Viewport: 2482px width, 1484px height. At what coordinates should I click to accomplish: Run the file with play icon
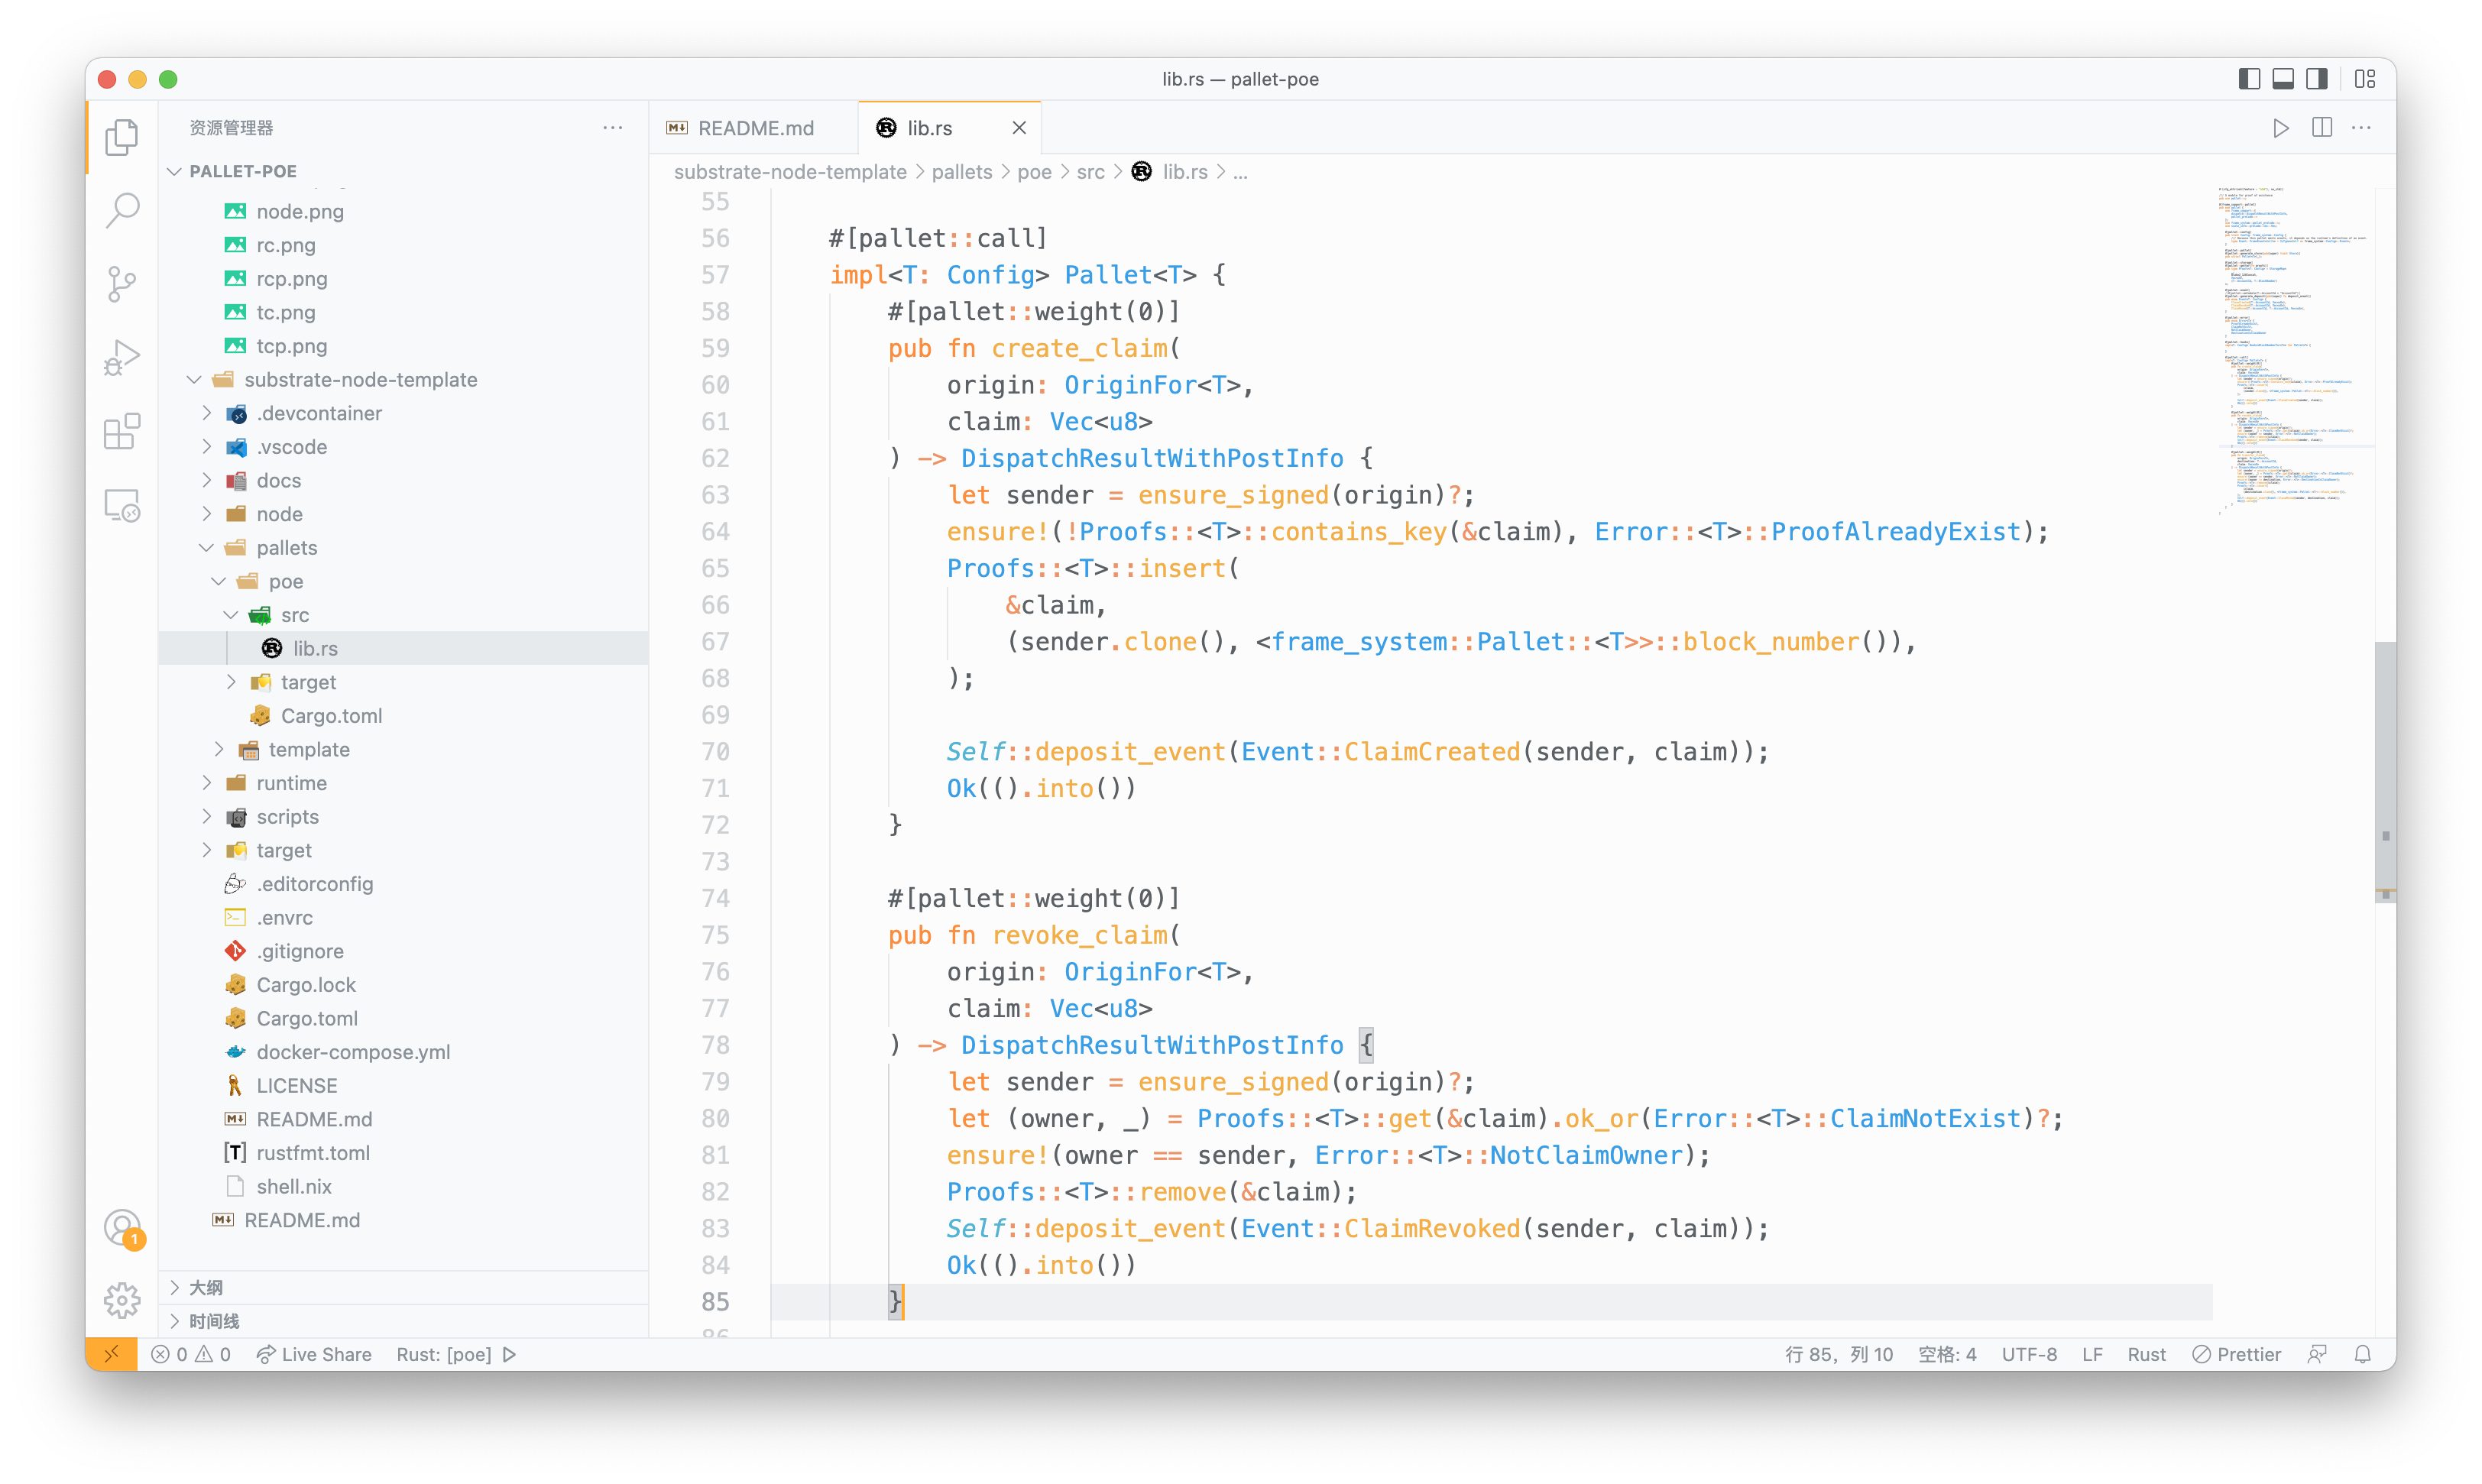tap(2280, 128)
